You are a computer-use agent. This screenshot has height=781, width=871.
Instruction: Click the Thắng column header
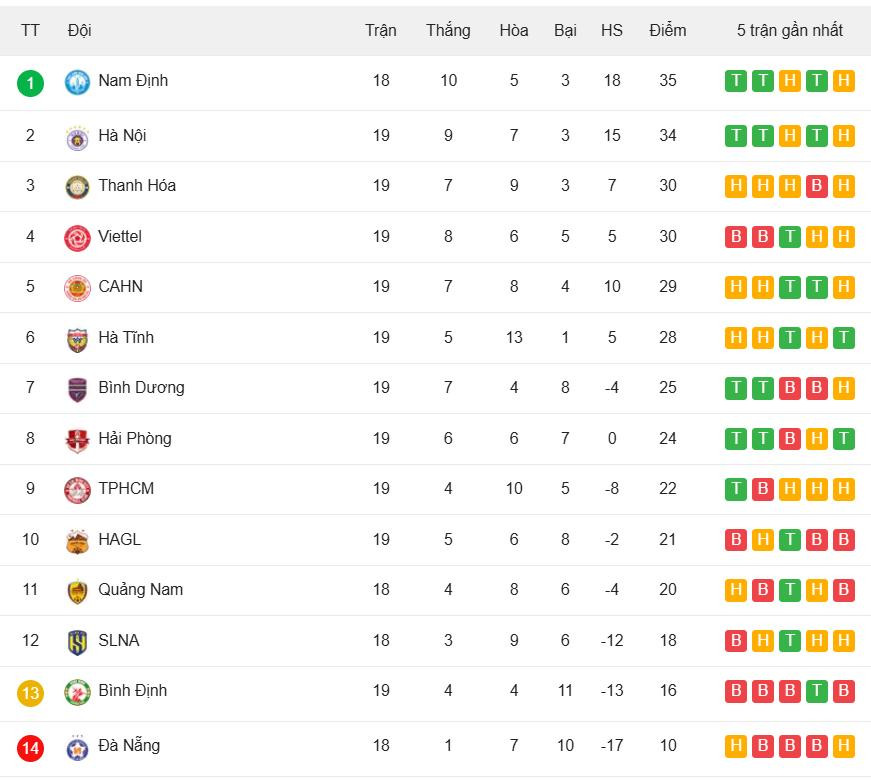pos(448,30)
